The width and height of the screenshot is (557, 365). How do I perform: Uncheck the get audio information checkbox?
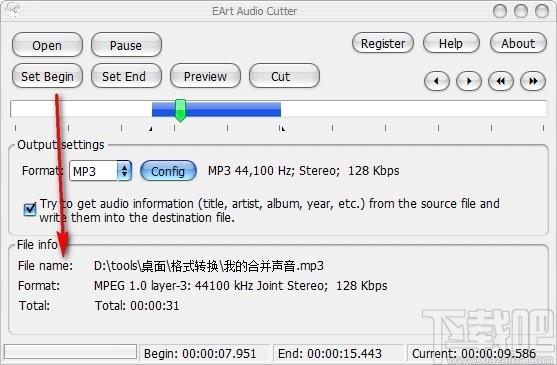pyautogui.click(x=30, y=209)
